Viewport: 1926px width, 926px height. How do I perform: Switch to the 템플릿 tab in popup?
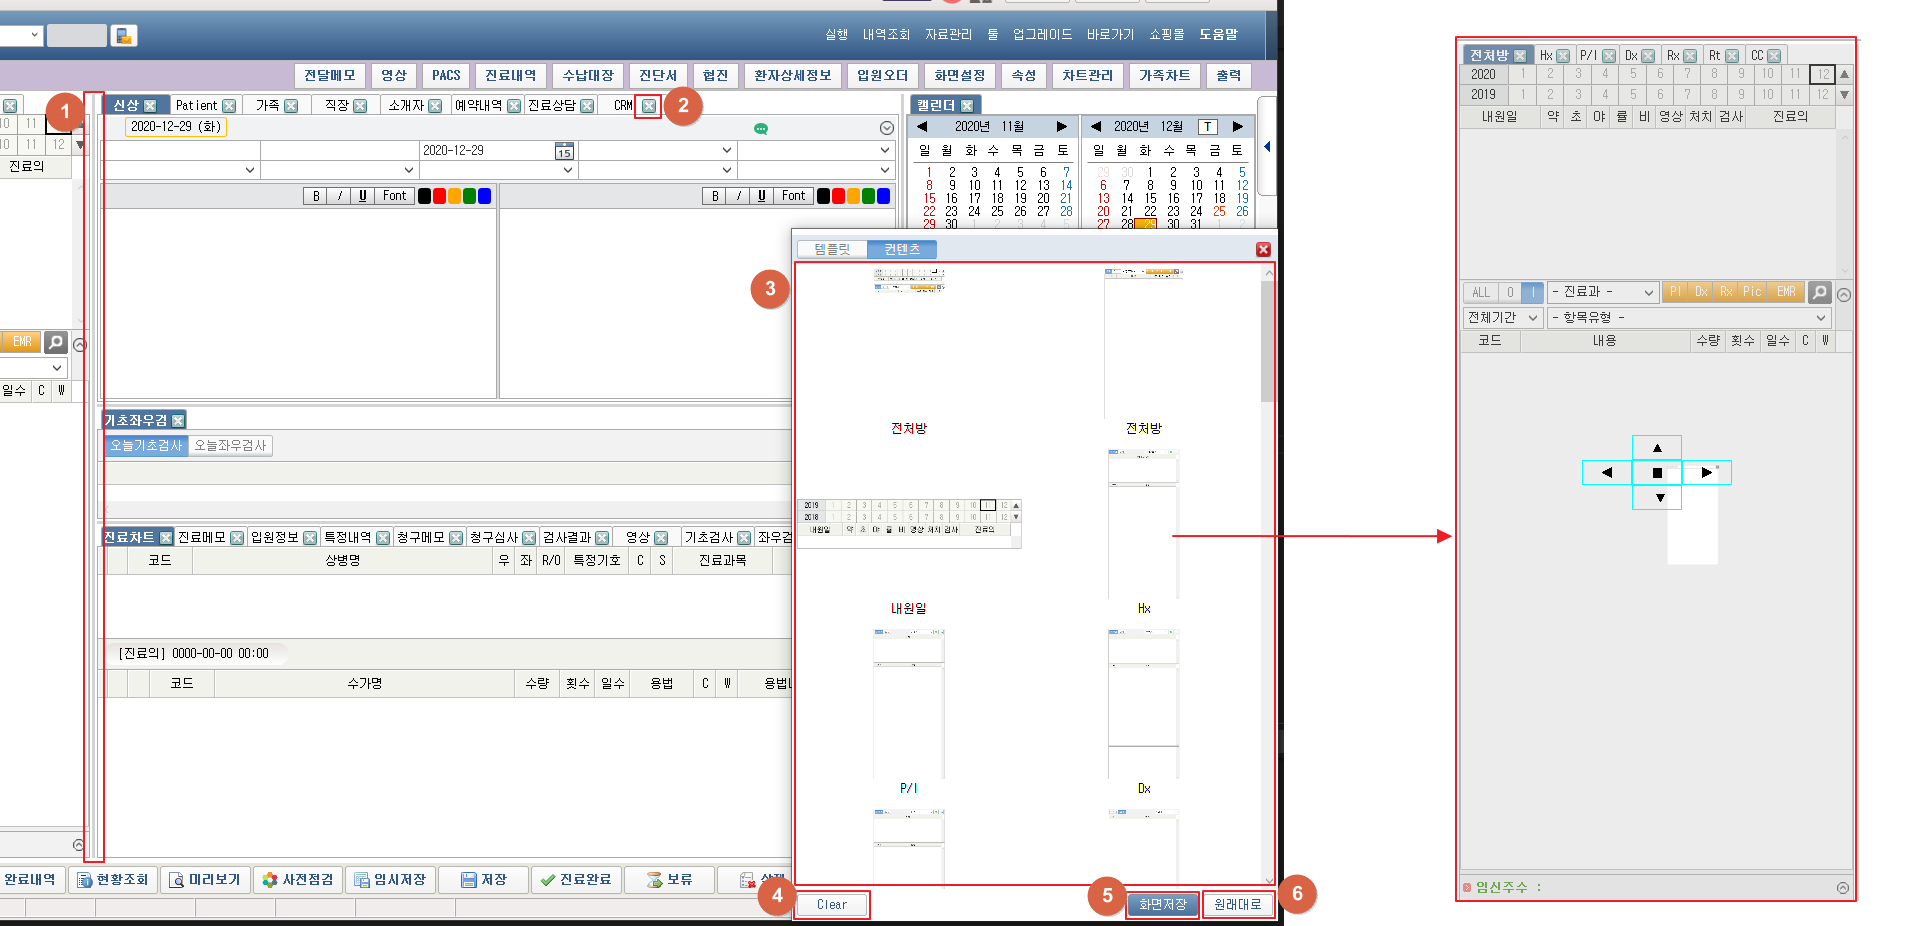point(832,250)
